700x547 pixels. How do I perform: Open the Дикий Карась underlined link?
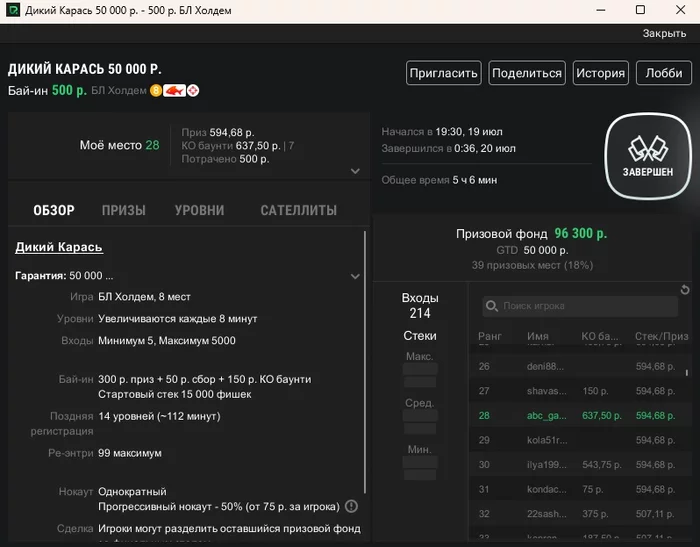[59, 247]
